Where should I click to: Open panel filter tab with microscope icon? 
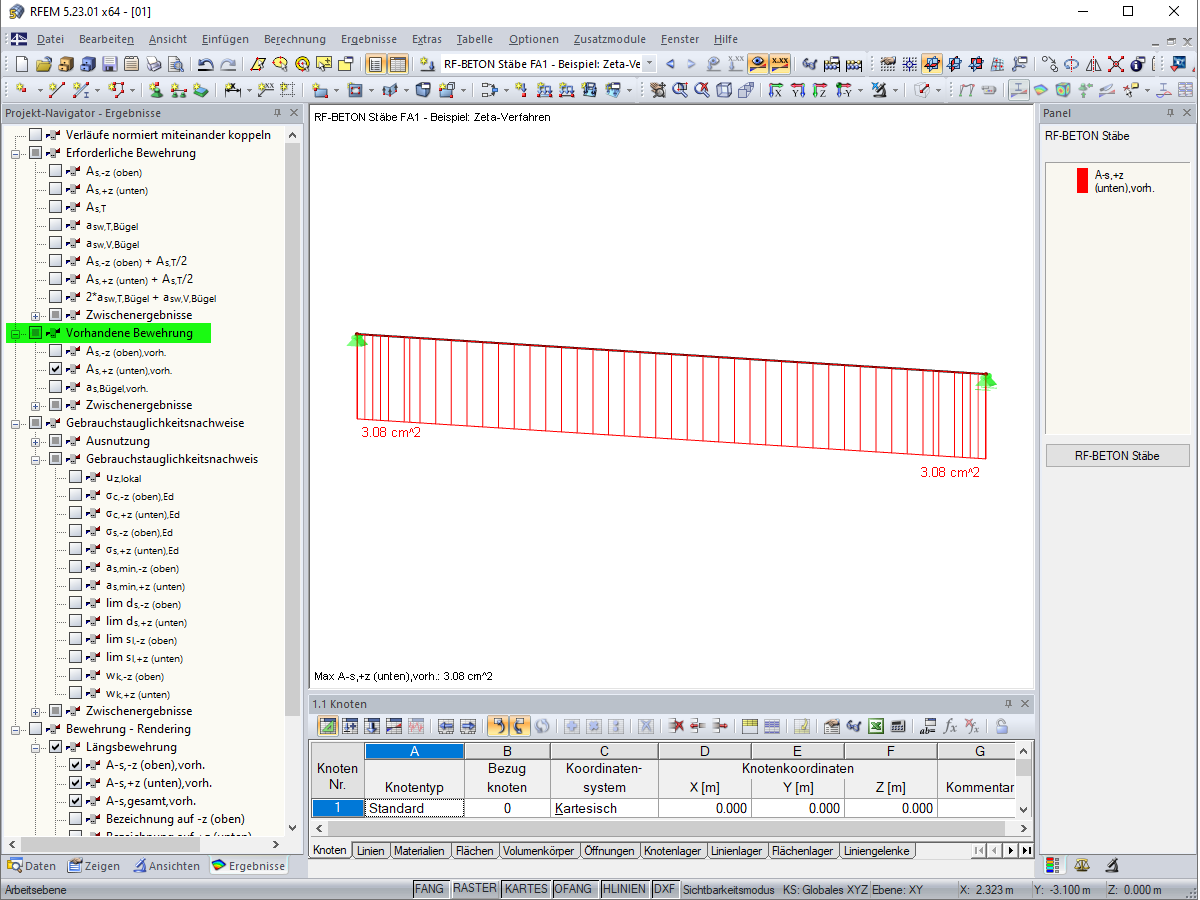(1112, 865)
